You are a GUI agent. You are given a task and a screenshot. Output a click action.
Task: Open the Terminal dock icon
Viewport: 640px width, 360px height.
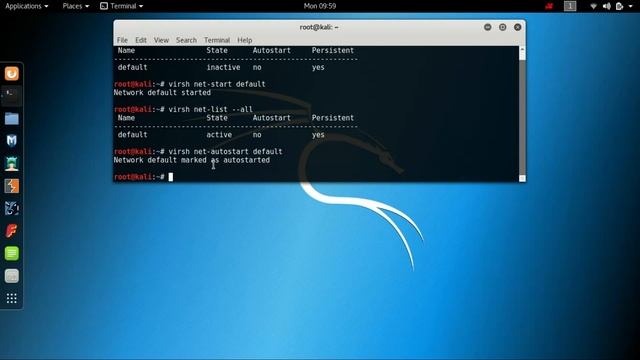[12, 96]
